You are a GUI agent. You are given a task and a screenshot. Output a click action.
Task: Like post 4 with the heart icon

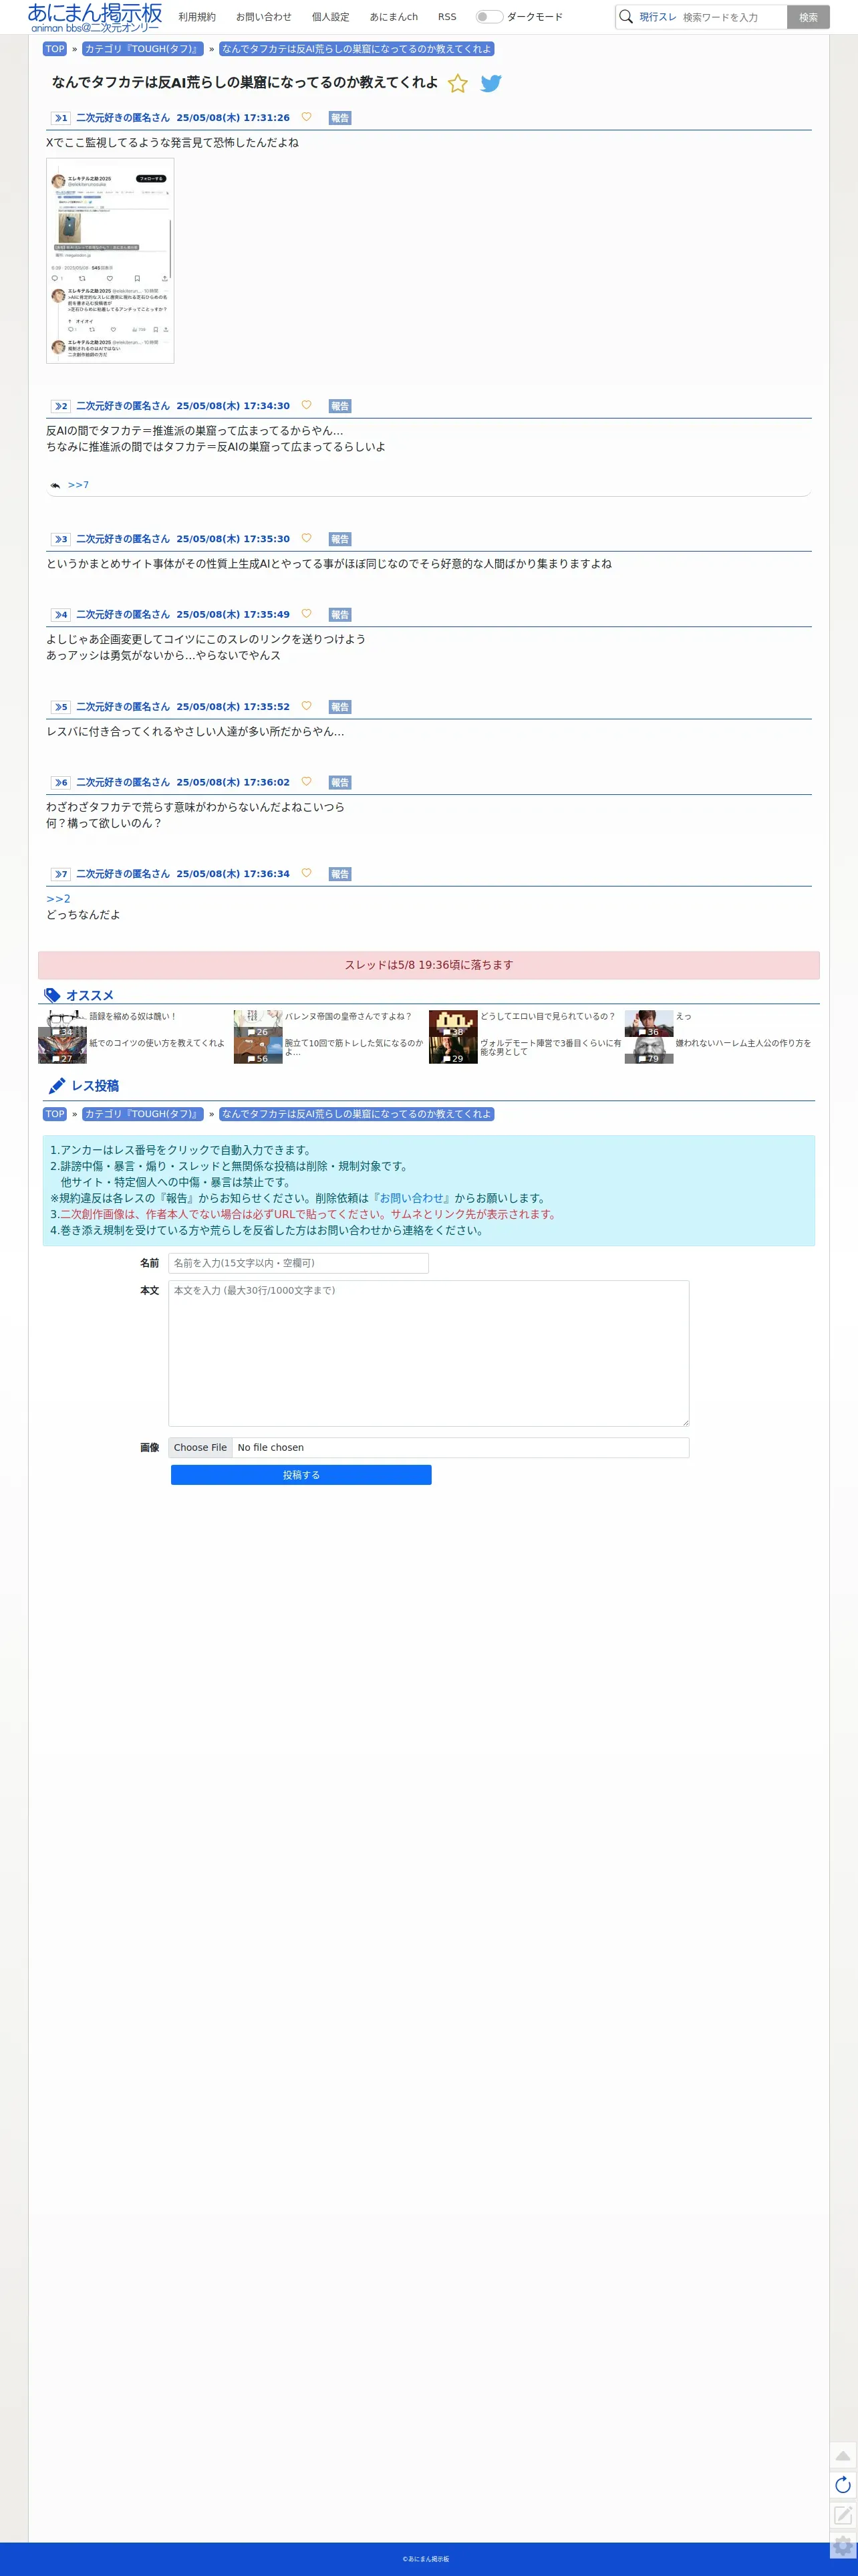coord(306,614)
